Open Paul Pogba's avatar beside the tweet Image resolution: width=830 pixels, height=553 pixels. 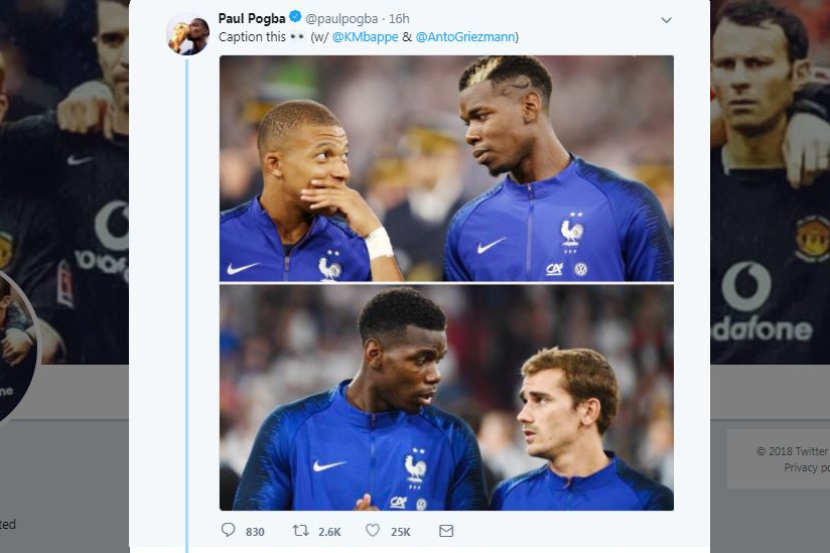187,35
